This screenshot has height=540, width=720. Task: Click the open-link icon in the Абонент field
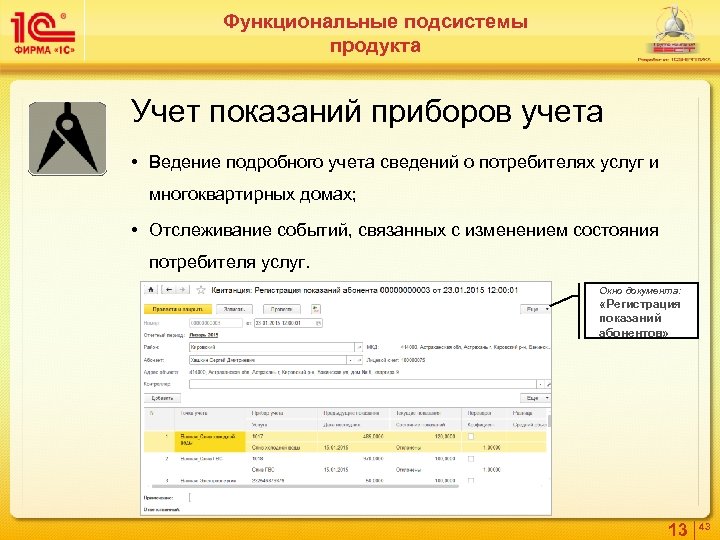[x=360, y=360]
